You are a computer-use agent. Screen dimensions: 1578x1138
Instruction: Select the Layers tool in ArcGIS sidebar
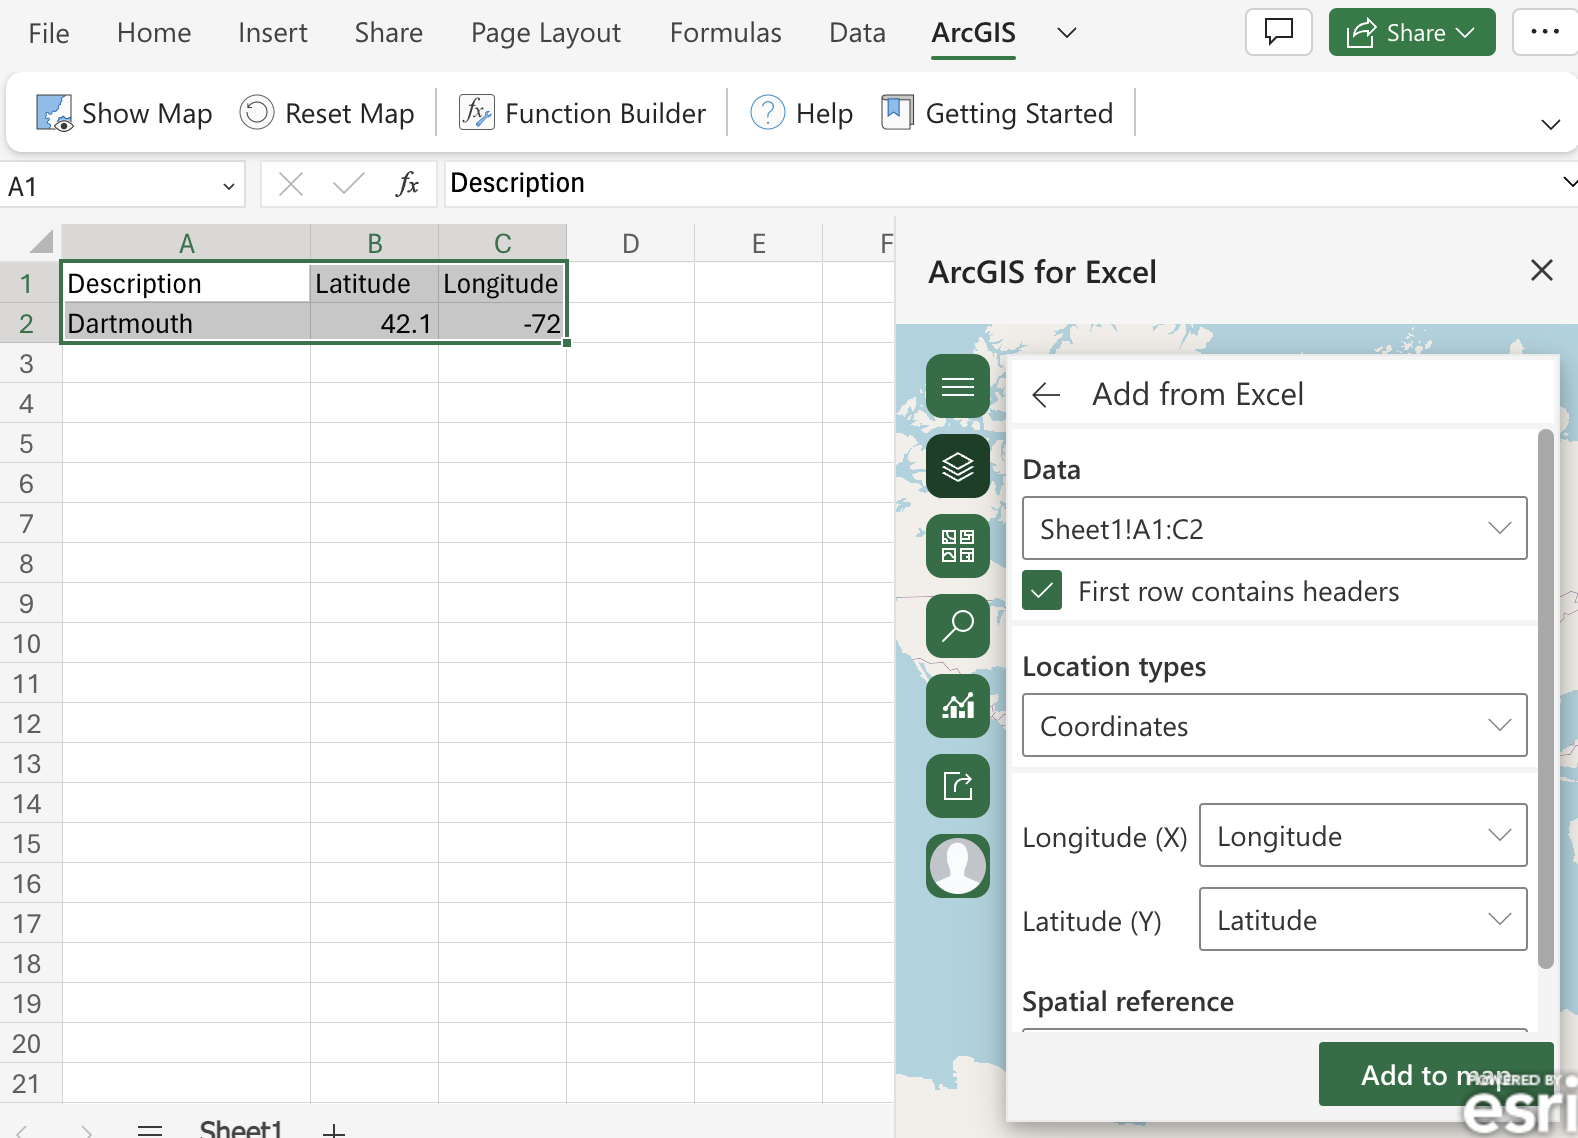point(958,466)
